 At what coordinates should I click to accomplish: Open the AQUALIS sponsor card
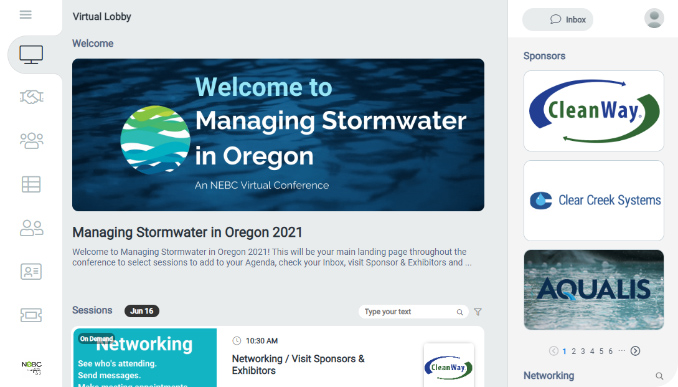click(x=594, y=290)
